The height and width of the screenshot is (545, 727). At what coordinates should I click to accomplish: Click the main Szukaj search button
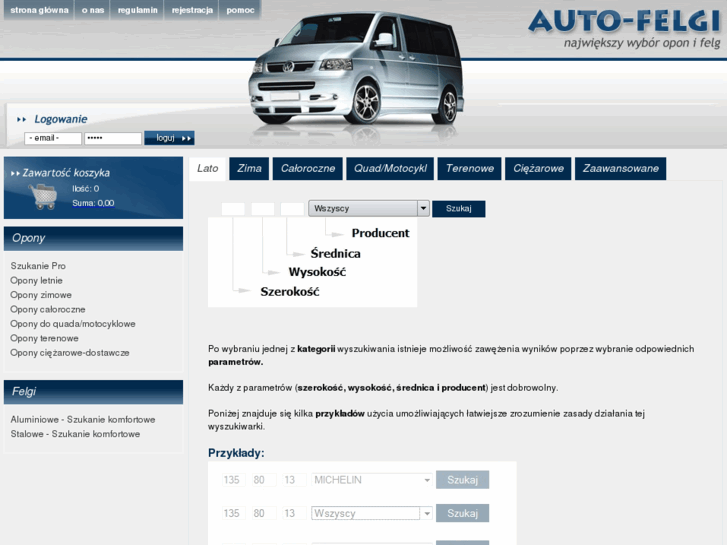[x=459, y=209]
